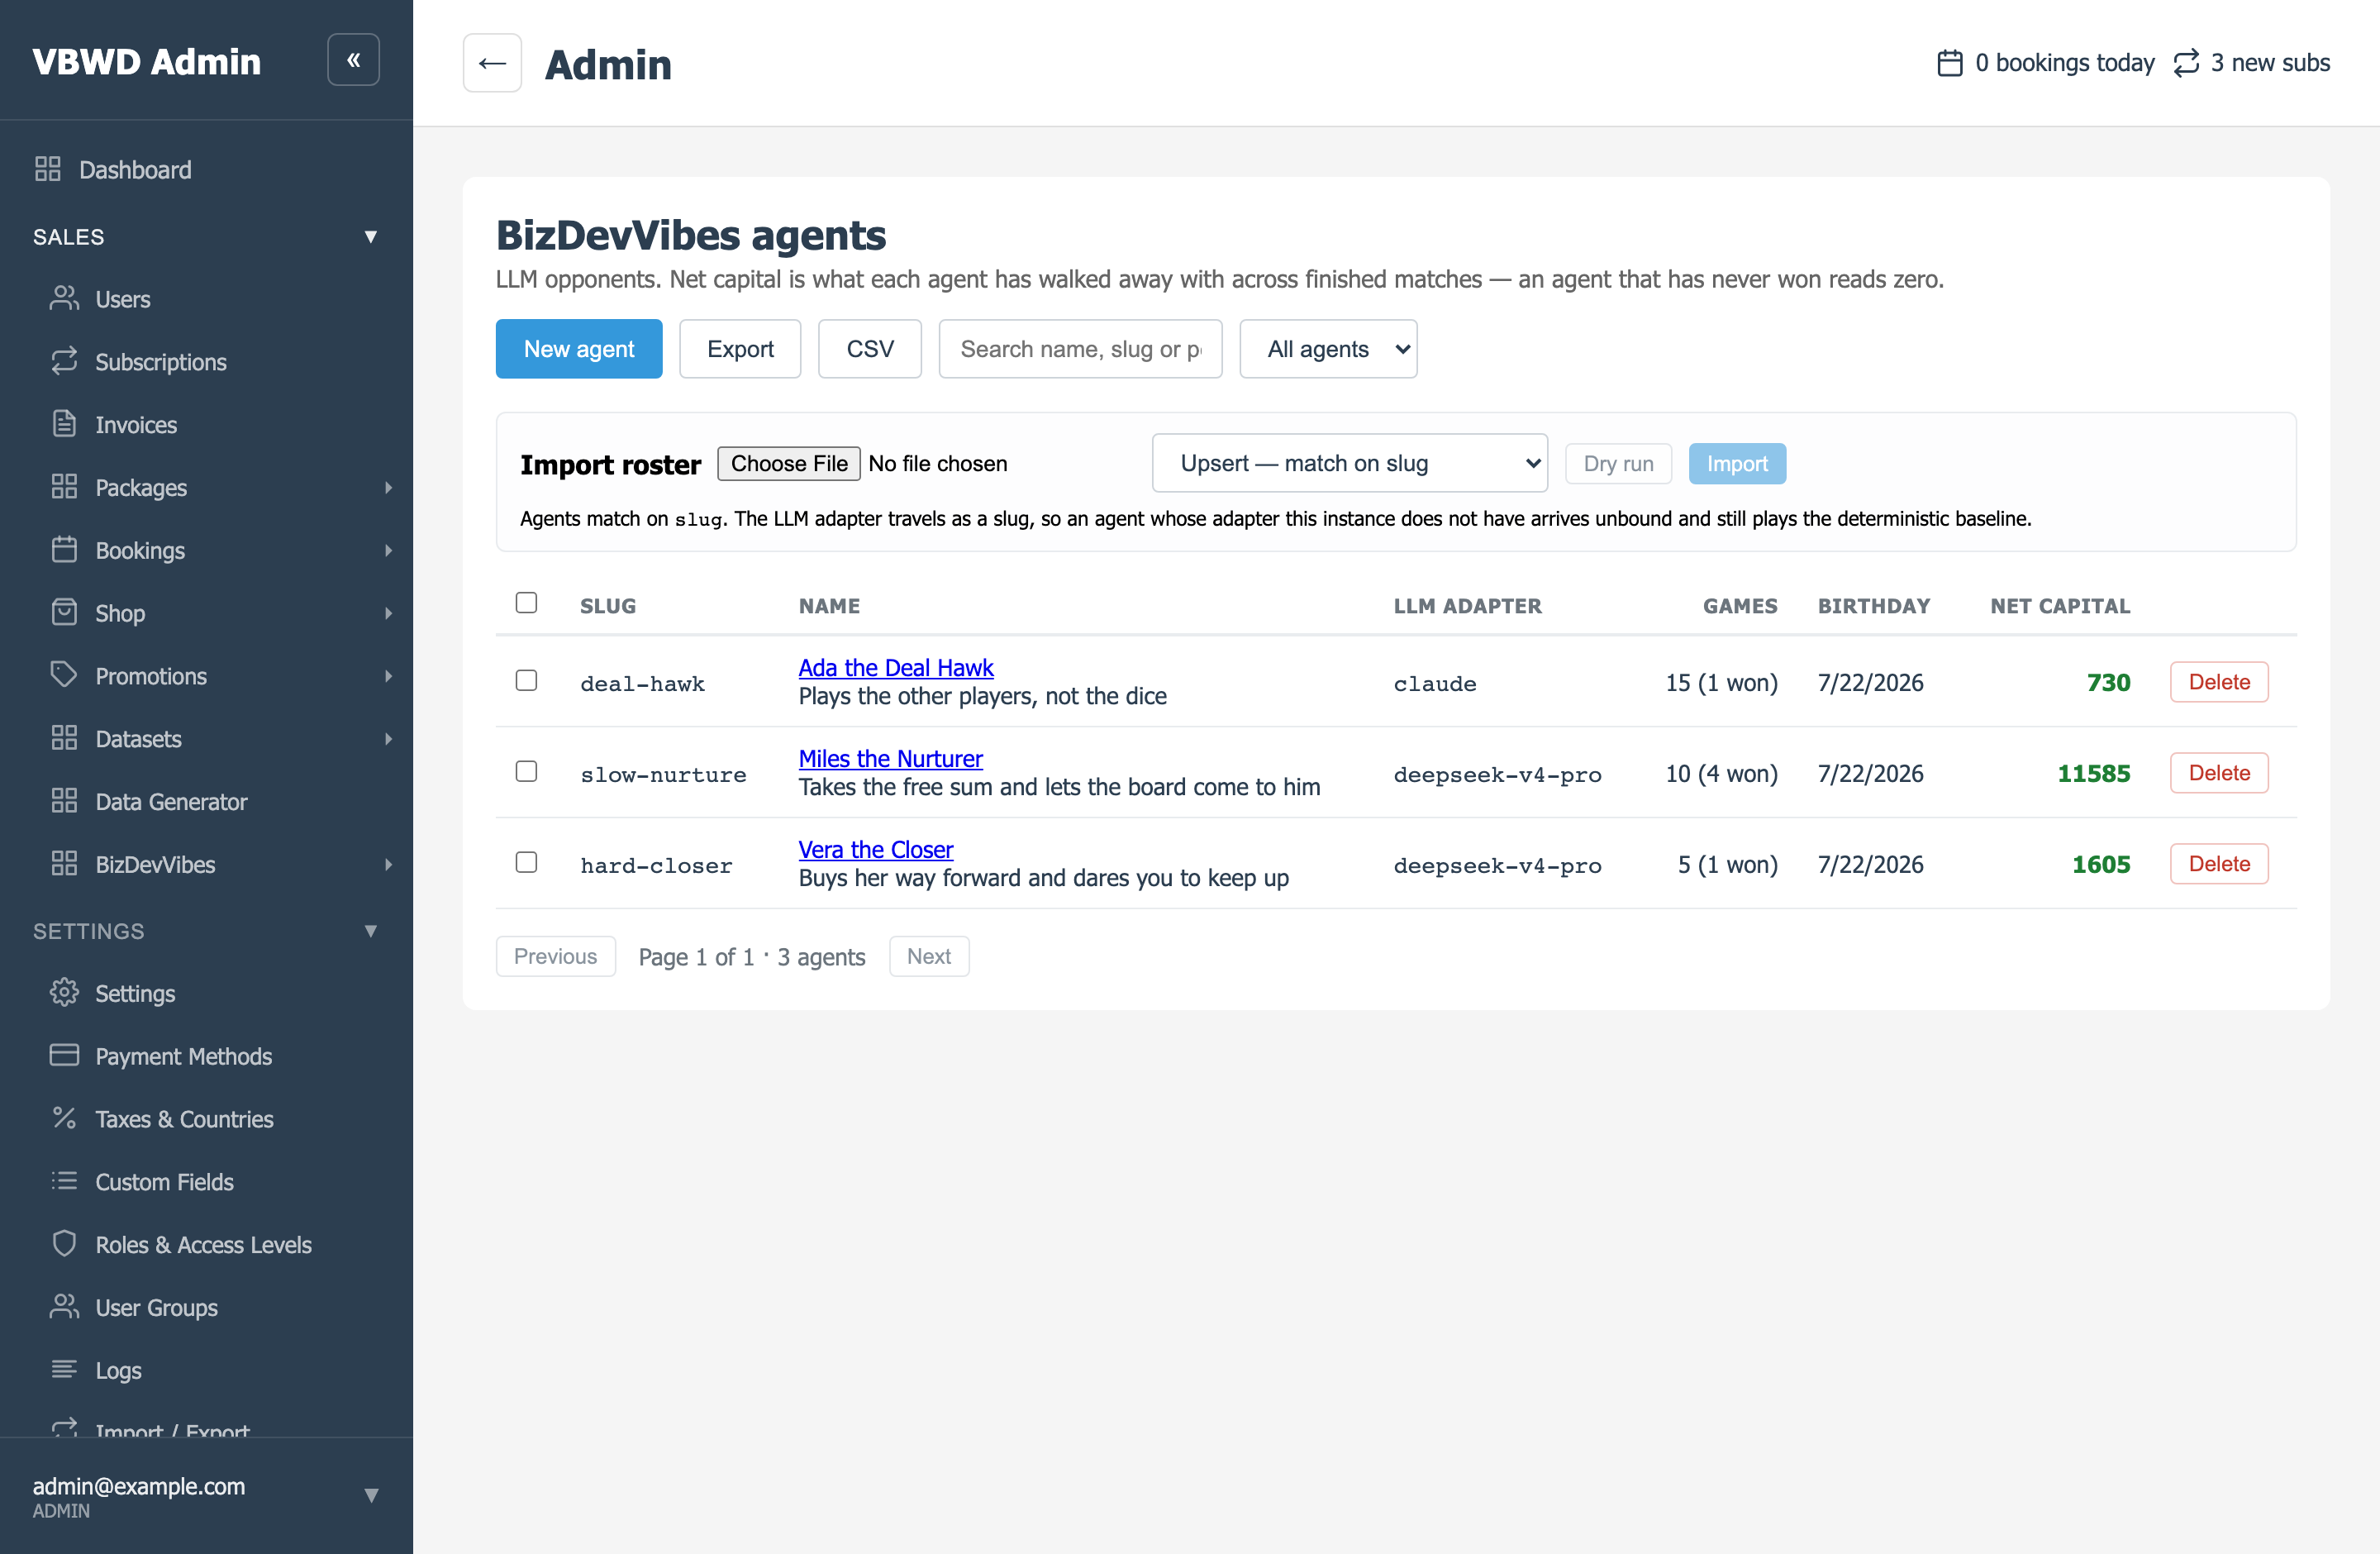Click the Packages grid icon
Viewport: 2380px width, 1554px height.
[64, 487]
